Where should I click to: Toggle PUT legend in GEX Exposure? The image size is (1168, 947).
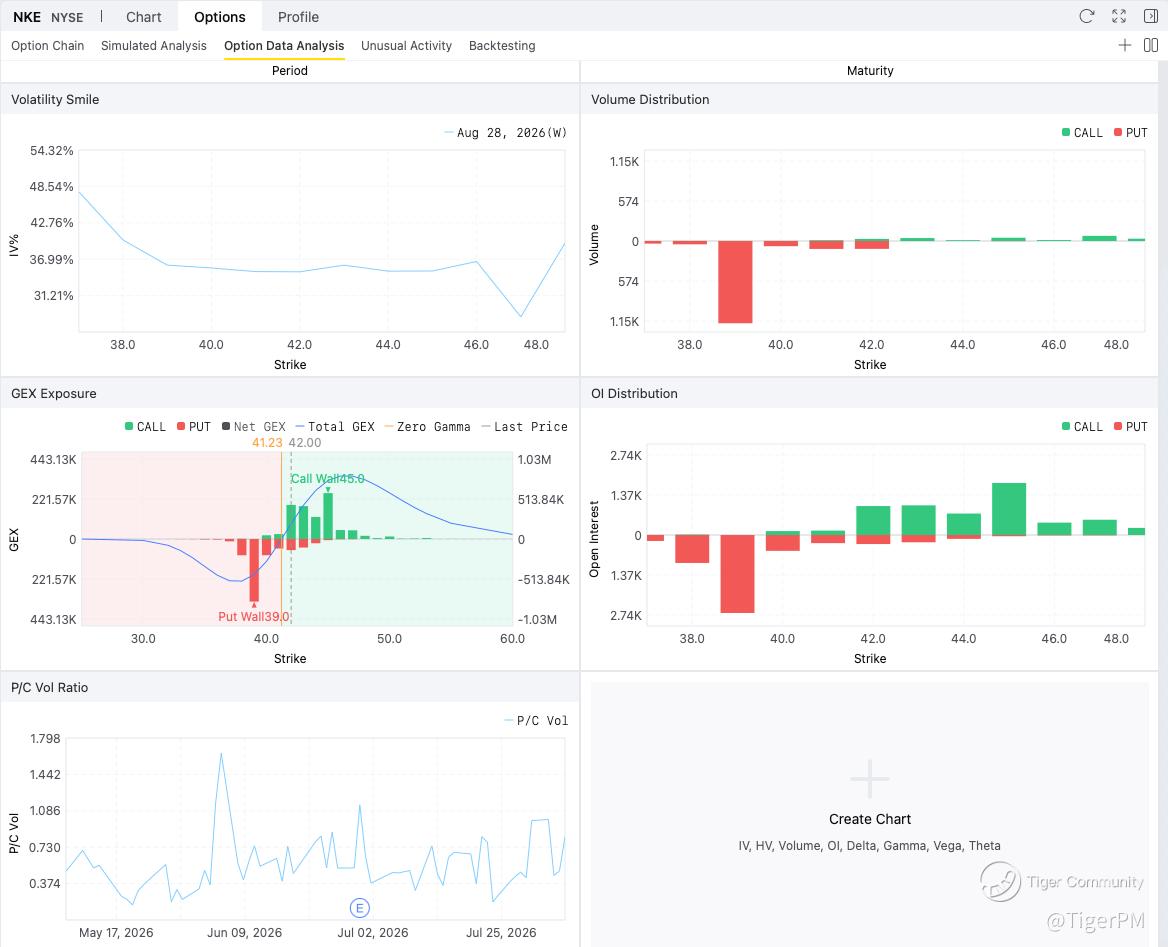194,427
